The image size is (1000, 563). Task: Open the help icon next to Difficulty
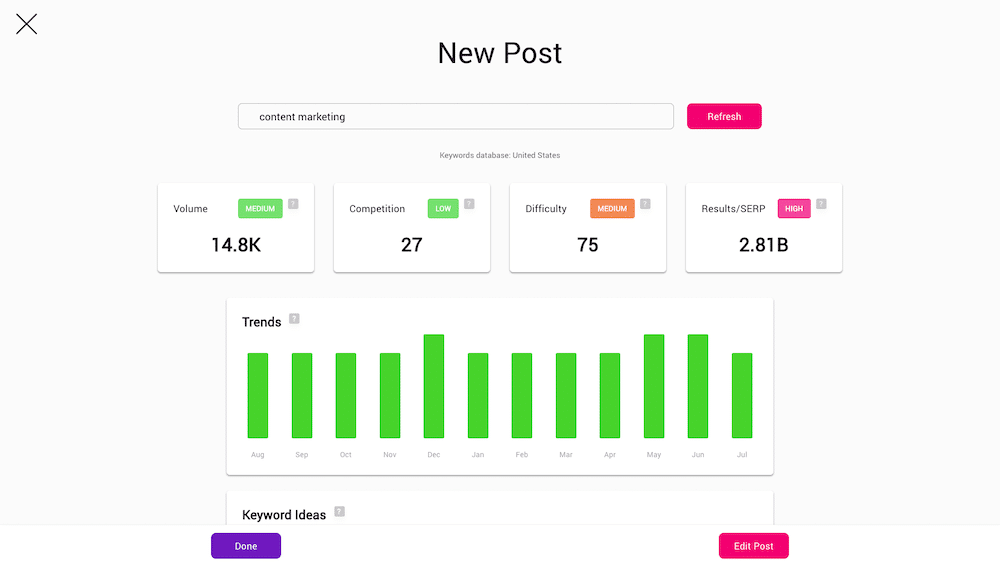[x=645, y=204]
